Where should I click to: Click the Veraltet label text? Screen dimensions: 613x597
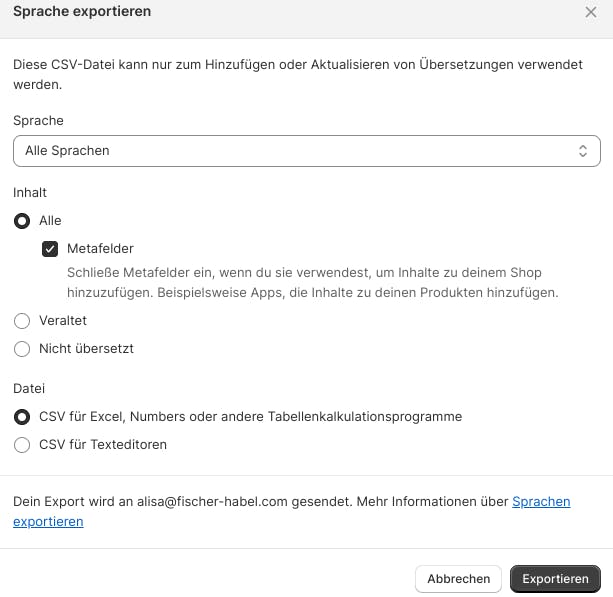[x=63, y=321]
